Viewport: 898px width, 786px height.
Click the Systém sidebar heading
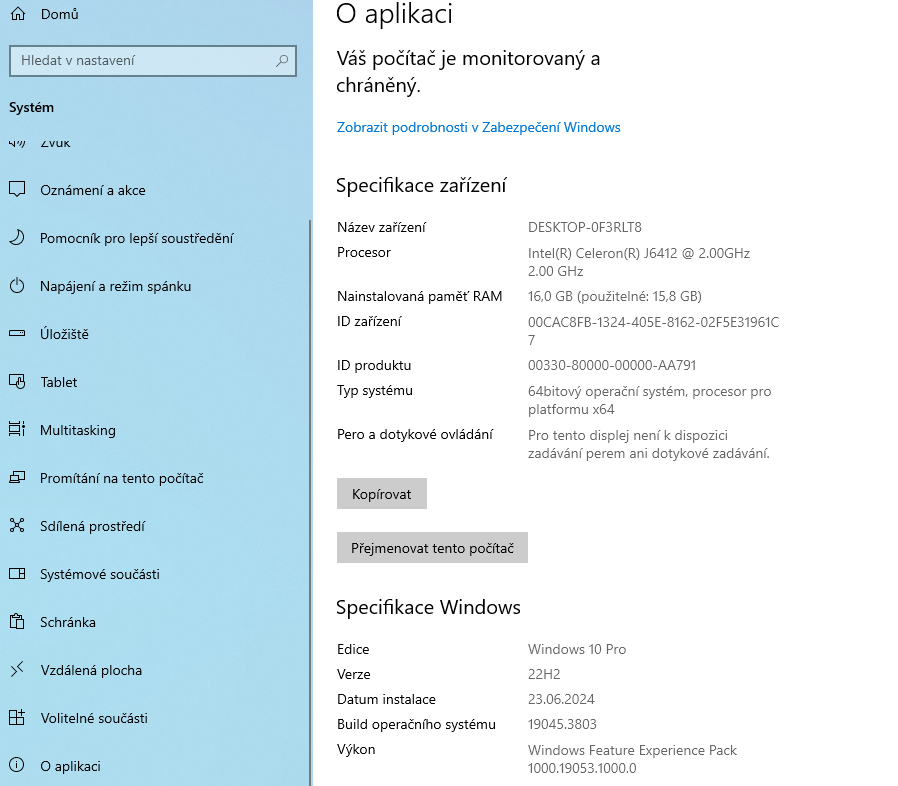pyautogui.click(x=31, y=107)
